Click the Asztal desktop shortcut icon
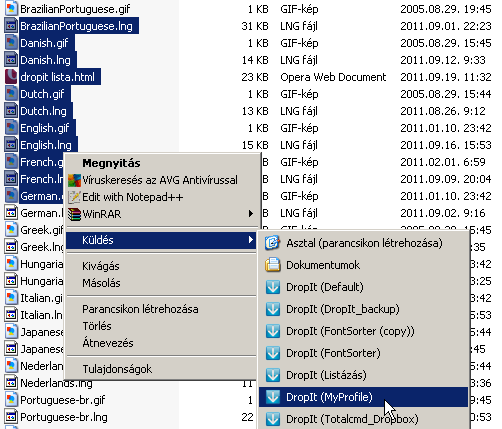Screen dimensions: 502x429 pos(273,243)
